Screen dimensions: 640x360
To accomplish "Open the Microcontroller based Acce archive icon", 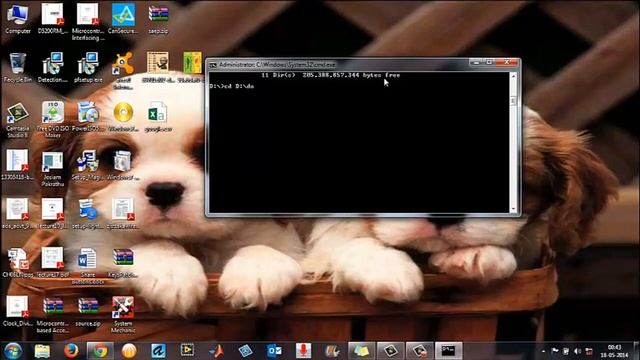I will coord(53,314).
